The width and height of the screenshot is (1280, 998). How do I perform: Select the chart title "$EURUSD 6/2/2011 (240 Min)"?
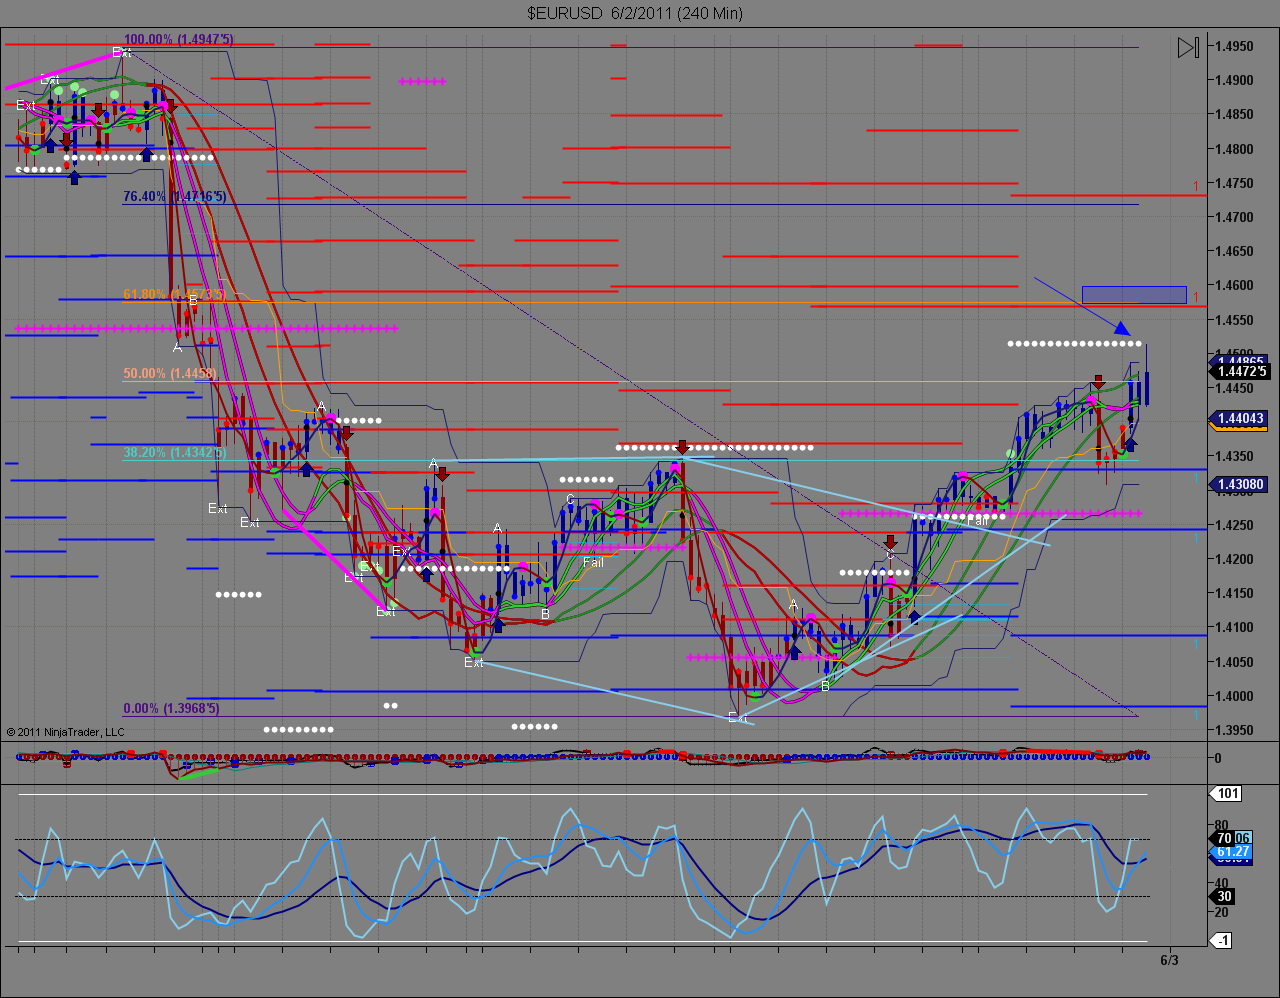tap(635, 13)
